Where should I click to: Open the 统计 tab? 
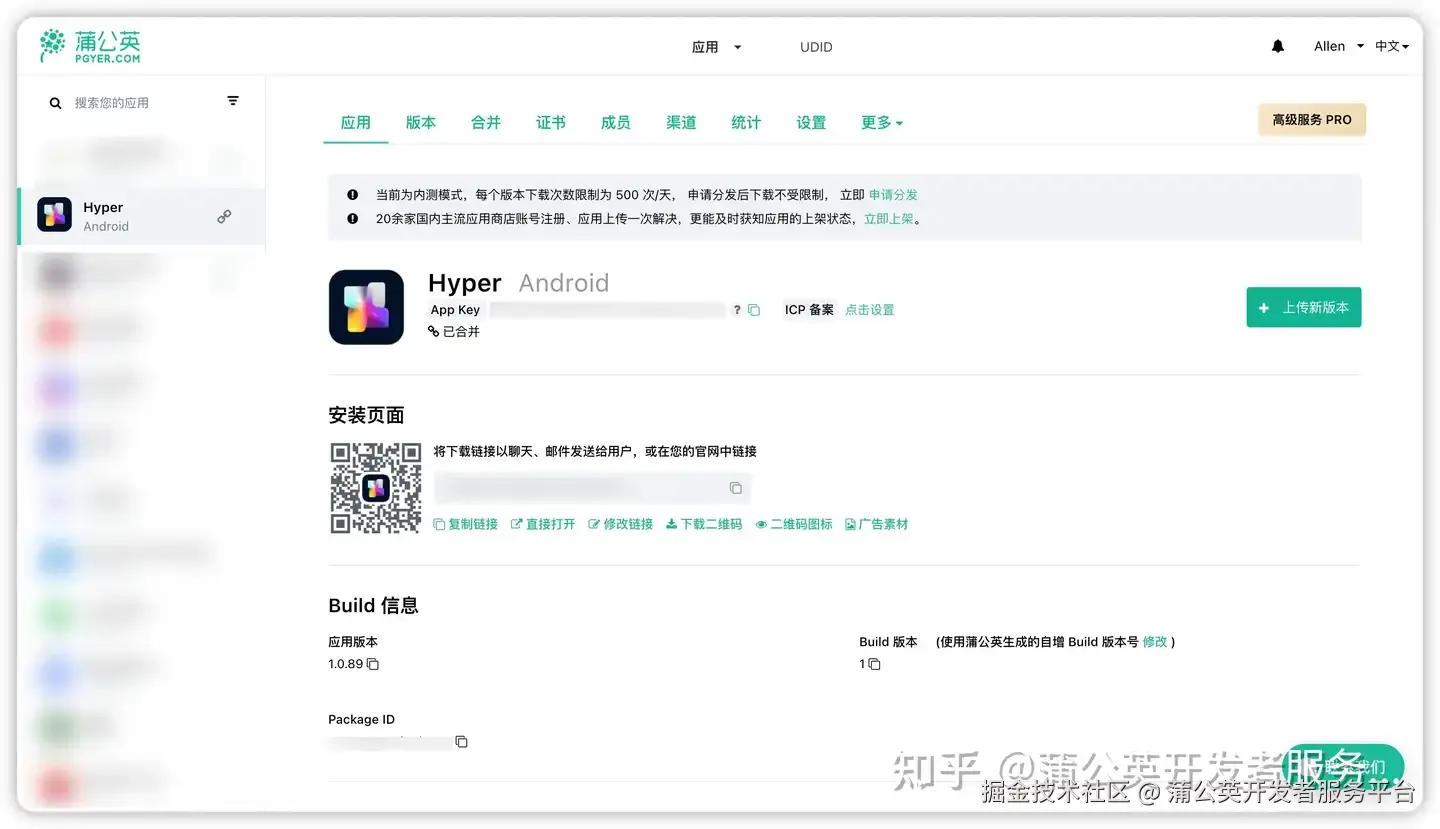[746, 122]
